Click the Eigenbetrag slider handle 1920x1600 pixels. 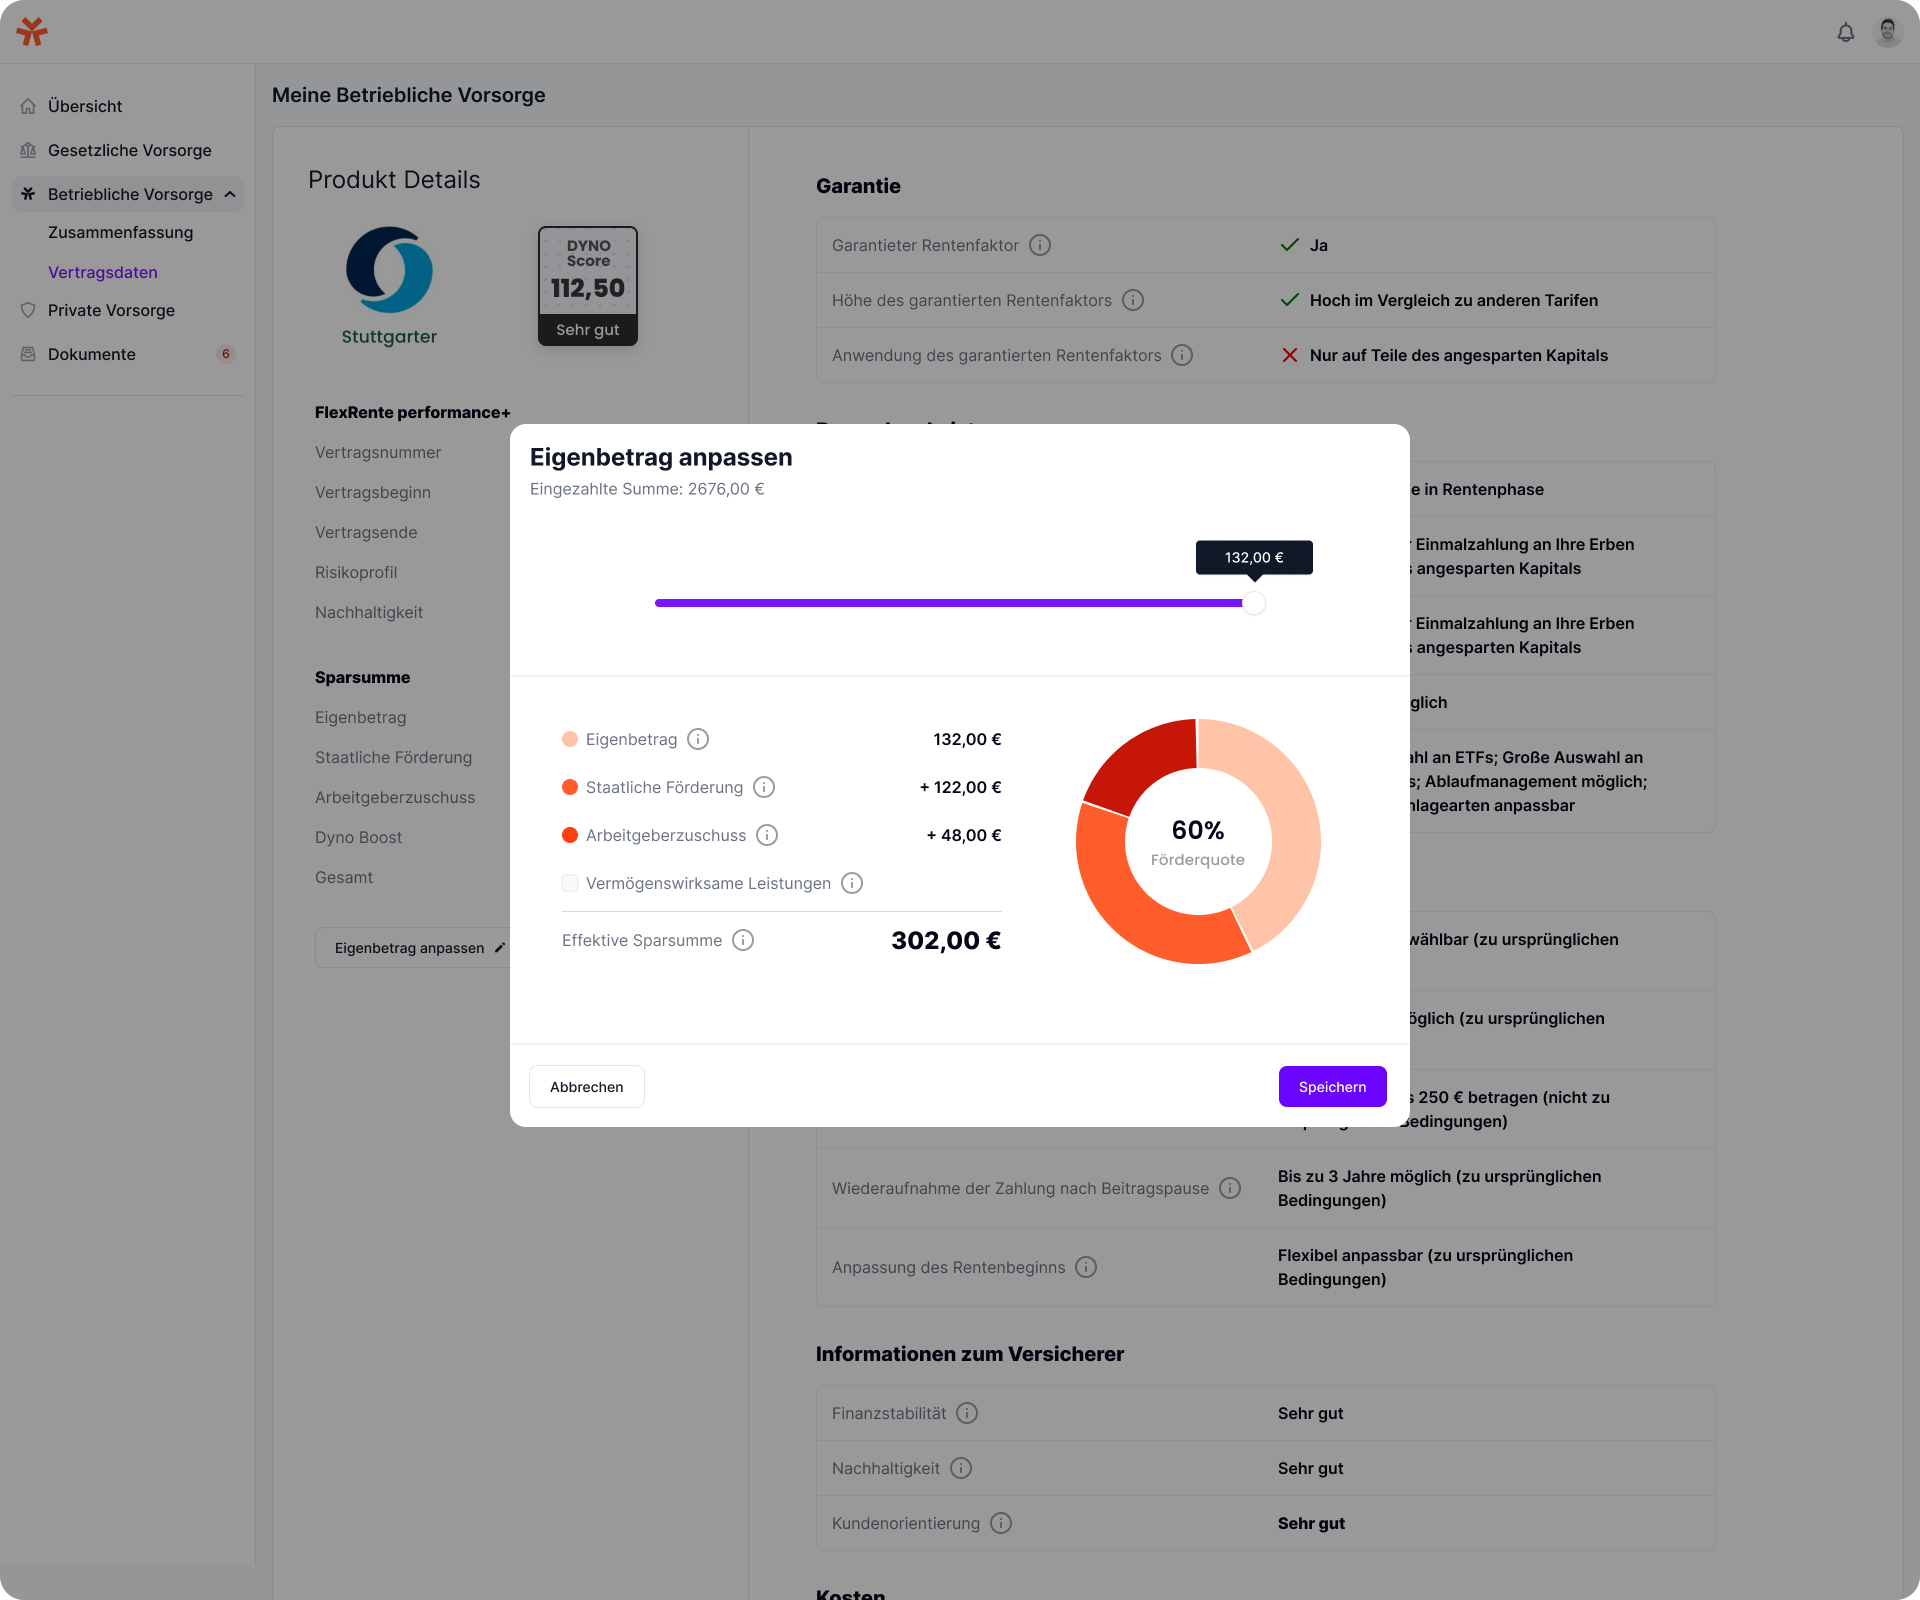(x=1254, y=603)
